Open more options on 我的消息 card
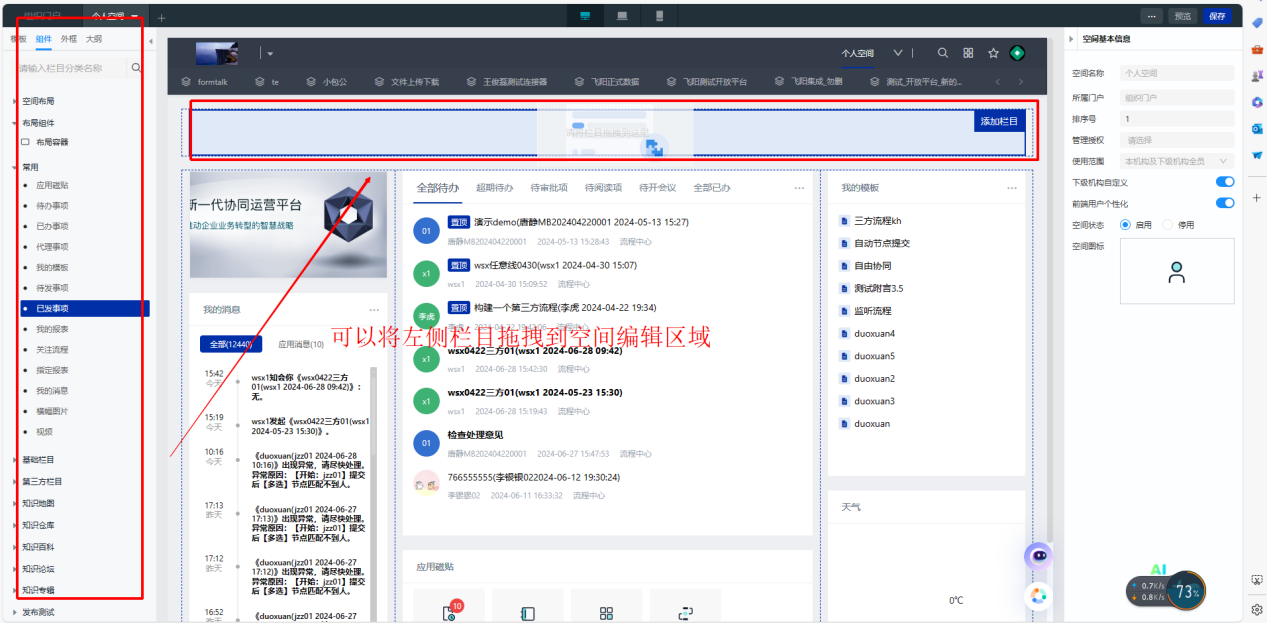This screenshot has height=623, width=1267. coord(375,310)
